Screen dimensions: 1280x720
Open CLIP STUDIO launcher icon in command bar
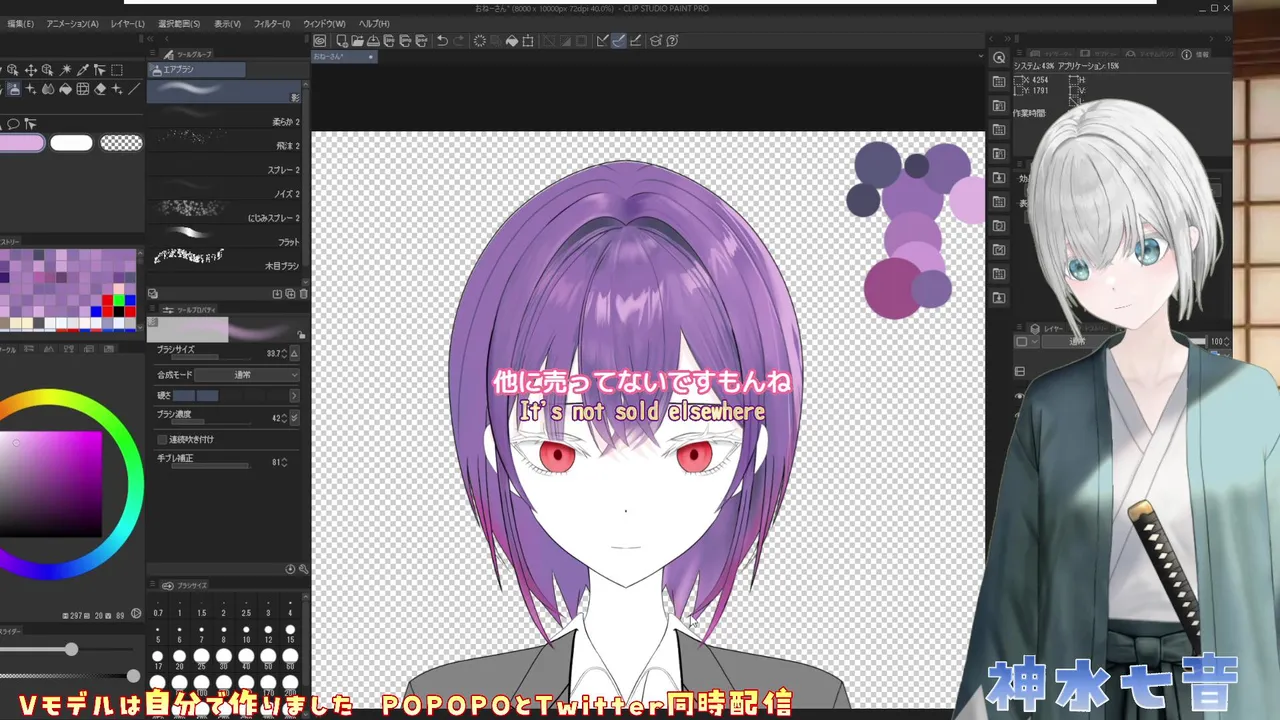tap(320, 41)
